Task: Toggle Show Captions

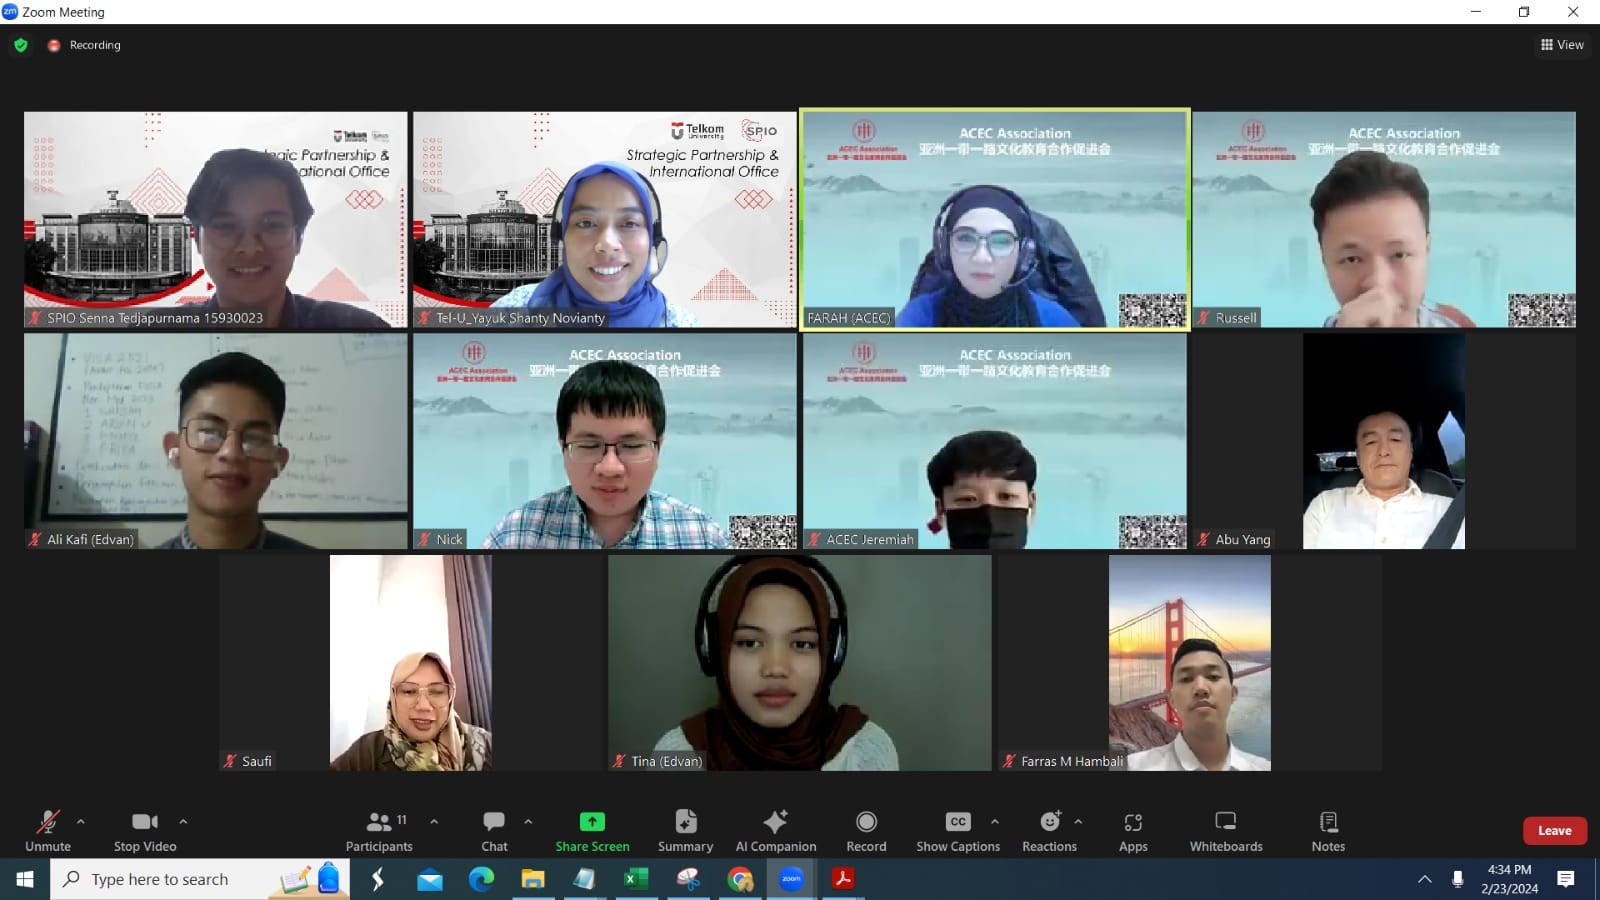Action: tap(958, 831)
